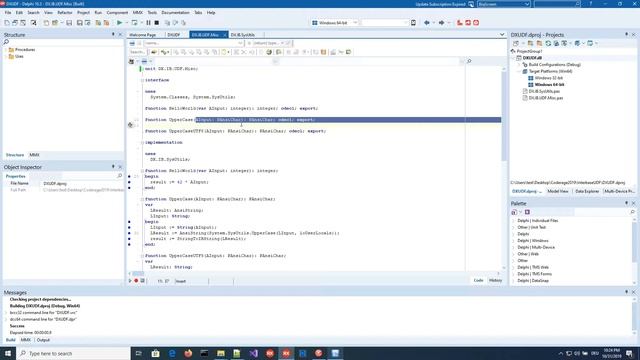
Task: Click the red record macro button below editor
Action: (x=136, y=281)
